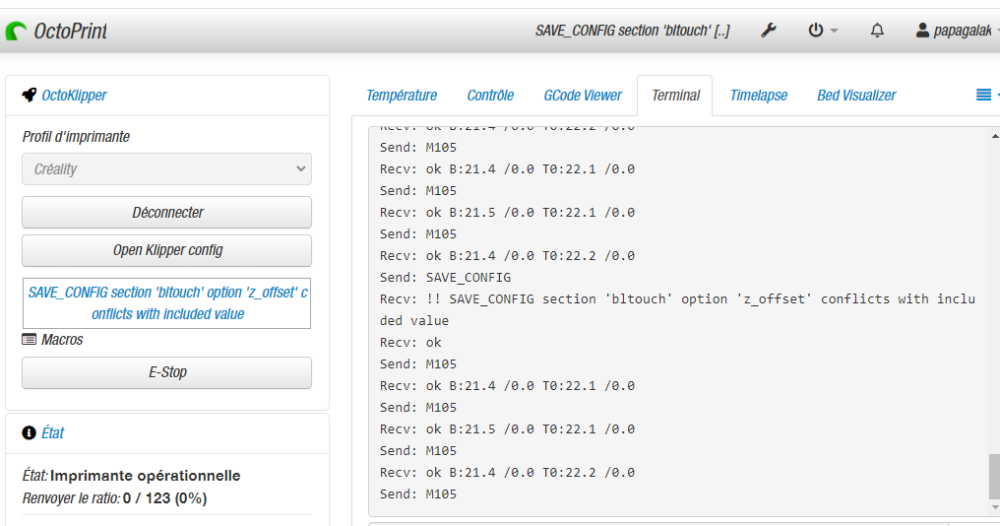Click the 'Recv: ok' terminal line
The height and width of the screenshot is (526, 1000).
click(410, 342)
